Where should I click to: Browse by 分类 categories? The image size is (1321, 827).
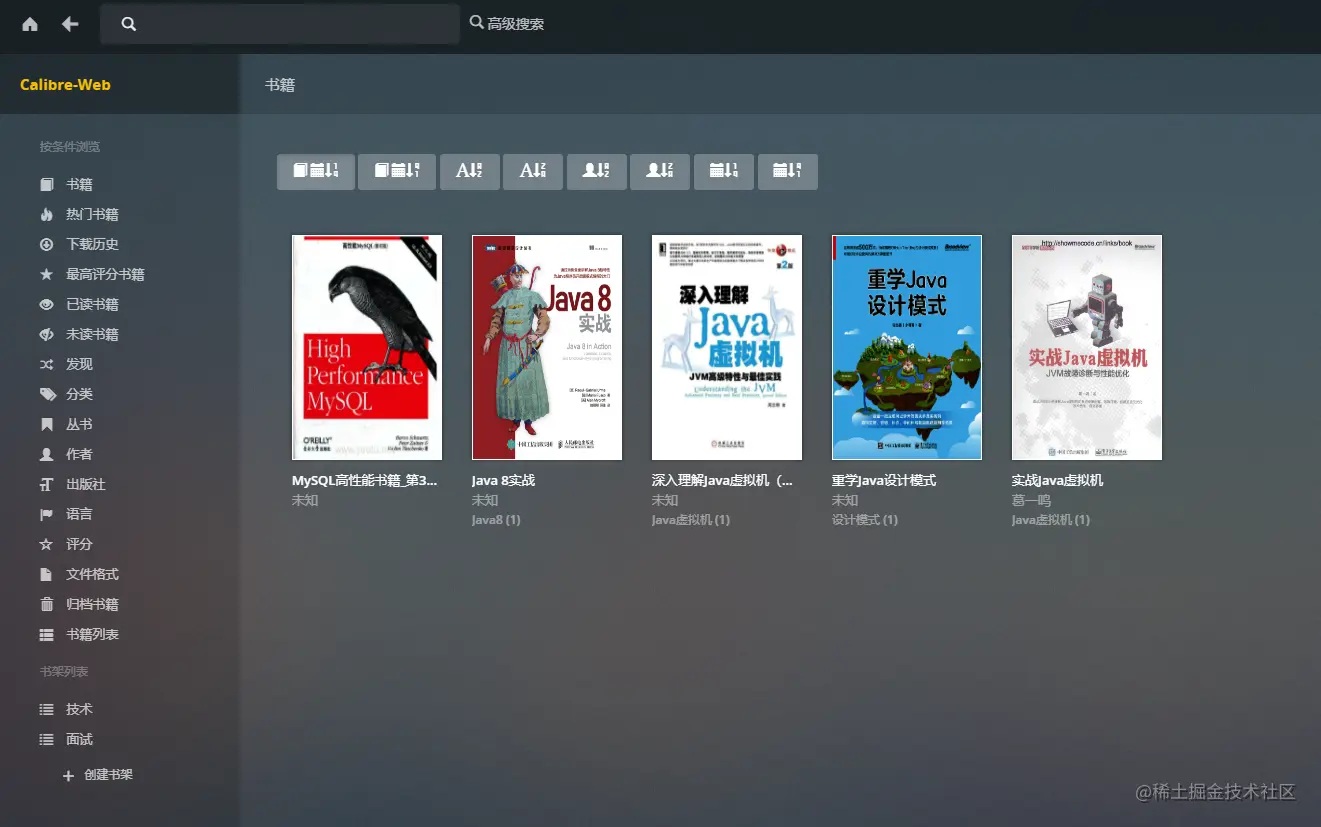79,394
